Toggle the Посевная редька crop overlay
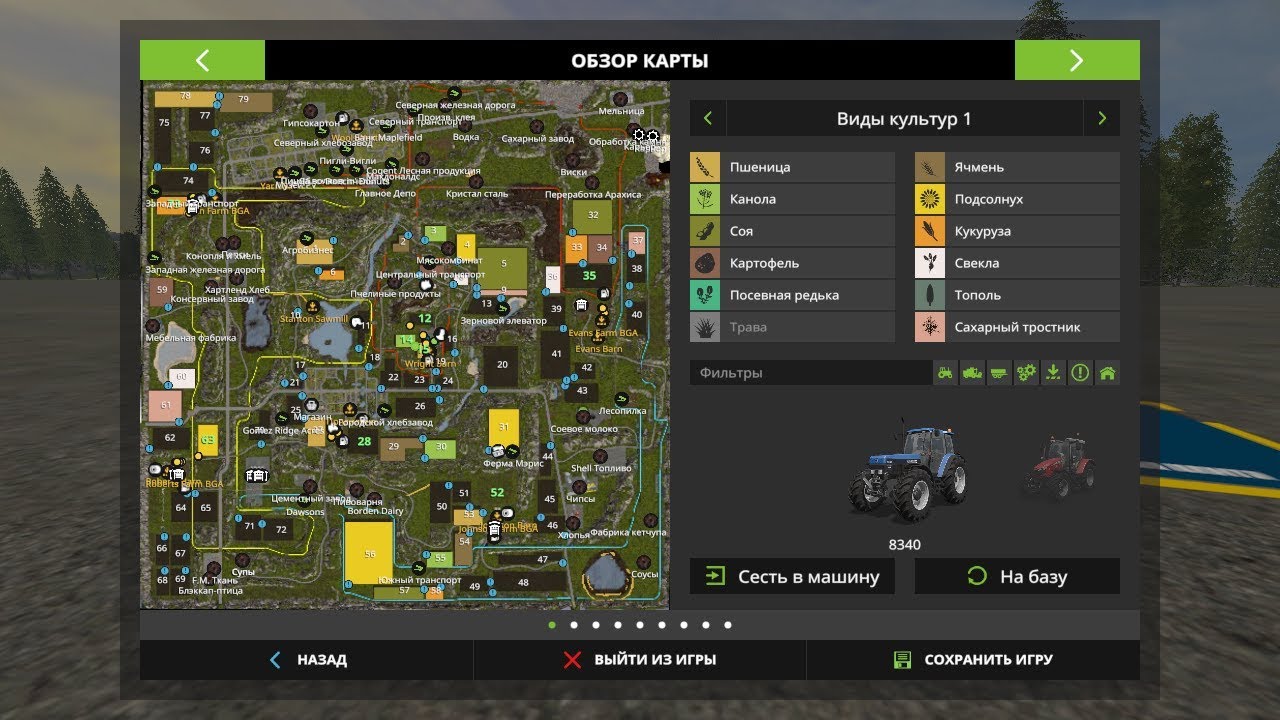1280x720 pixels. [792, 295]
